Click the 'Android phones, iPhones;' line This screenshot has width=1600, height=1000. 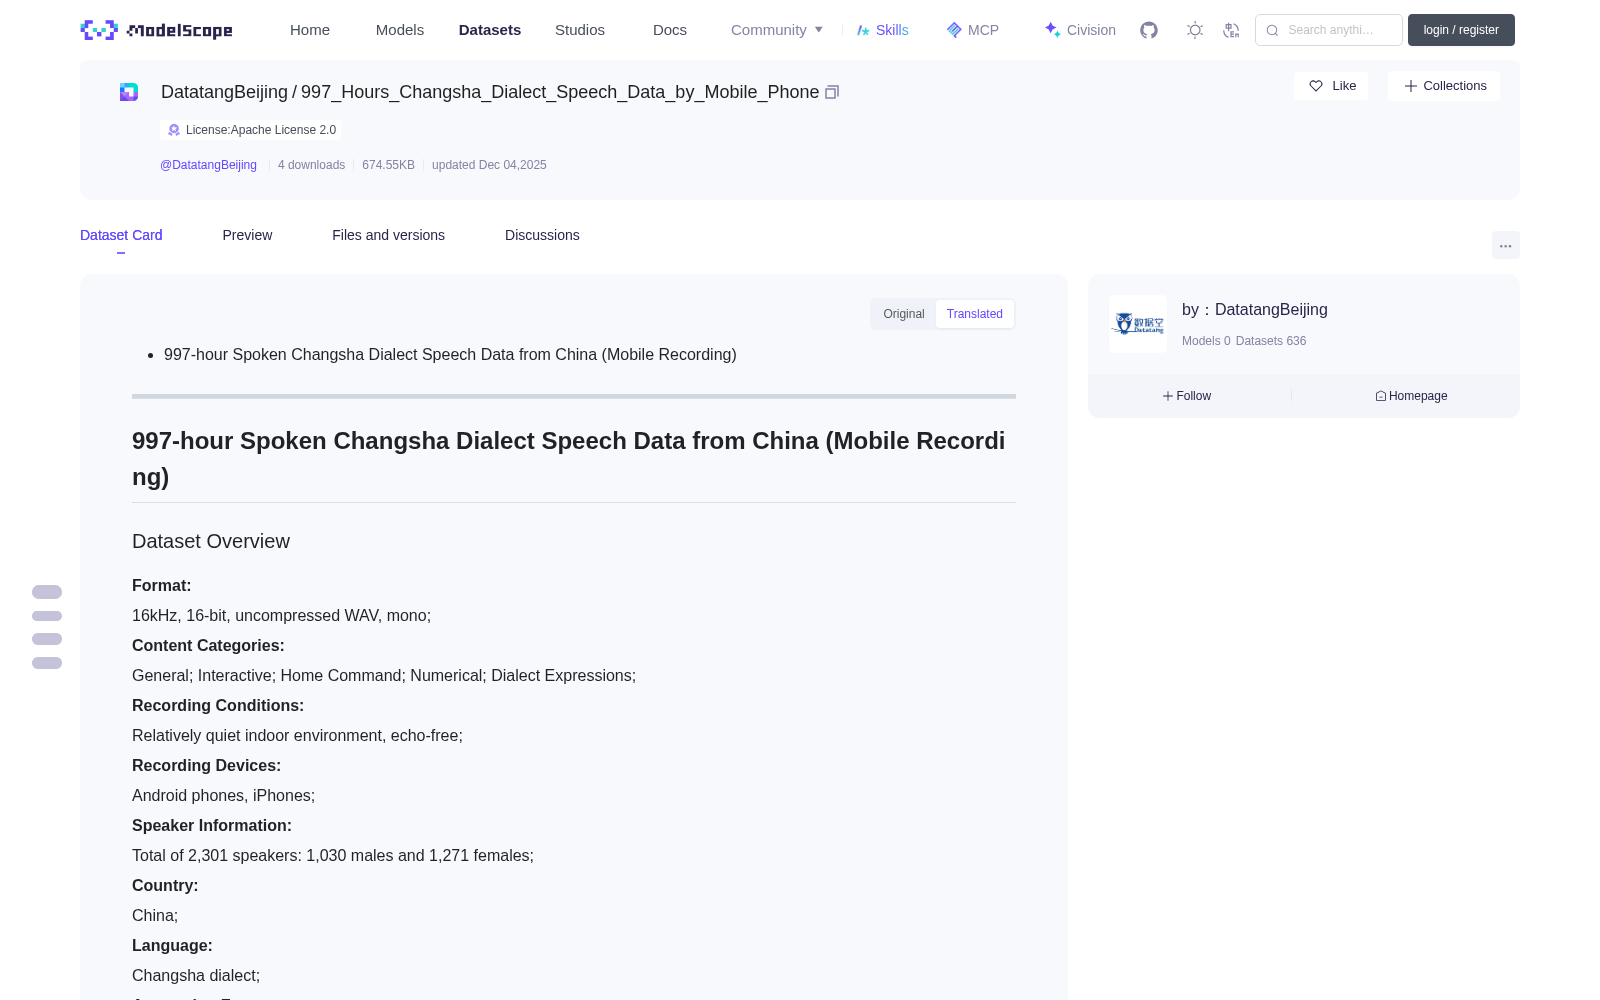(224, 796)
